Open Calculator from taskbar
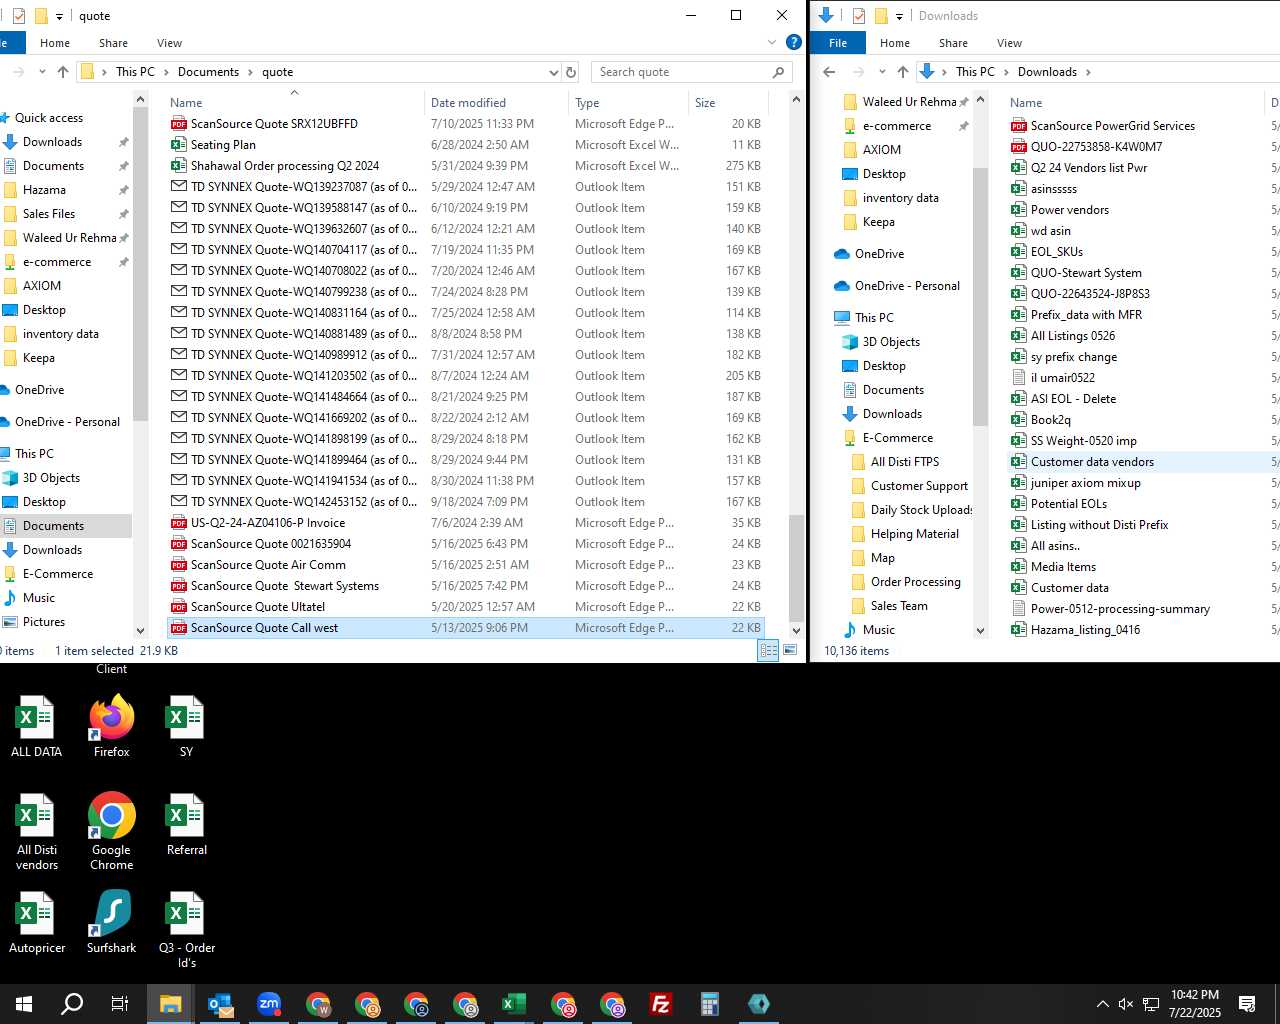 pyautogui.click(x=710, y=1004)
